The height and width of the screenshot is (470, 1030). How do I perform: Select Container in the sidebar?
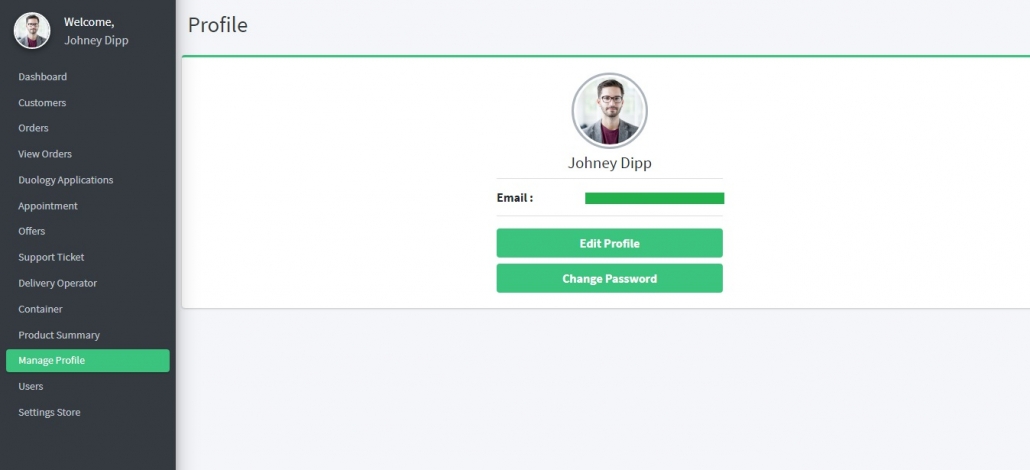click(x=40, y=309)
